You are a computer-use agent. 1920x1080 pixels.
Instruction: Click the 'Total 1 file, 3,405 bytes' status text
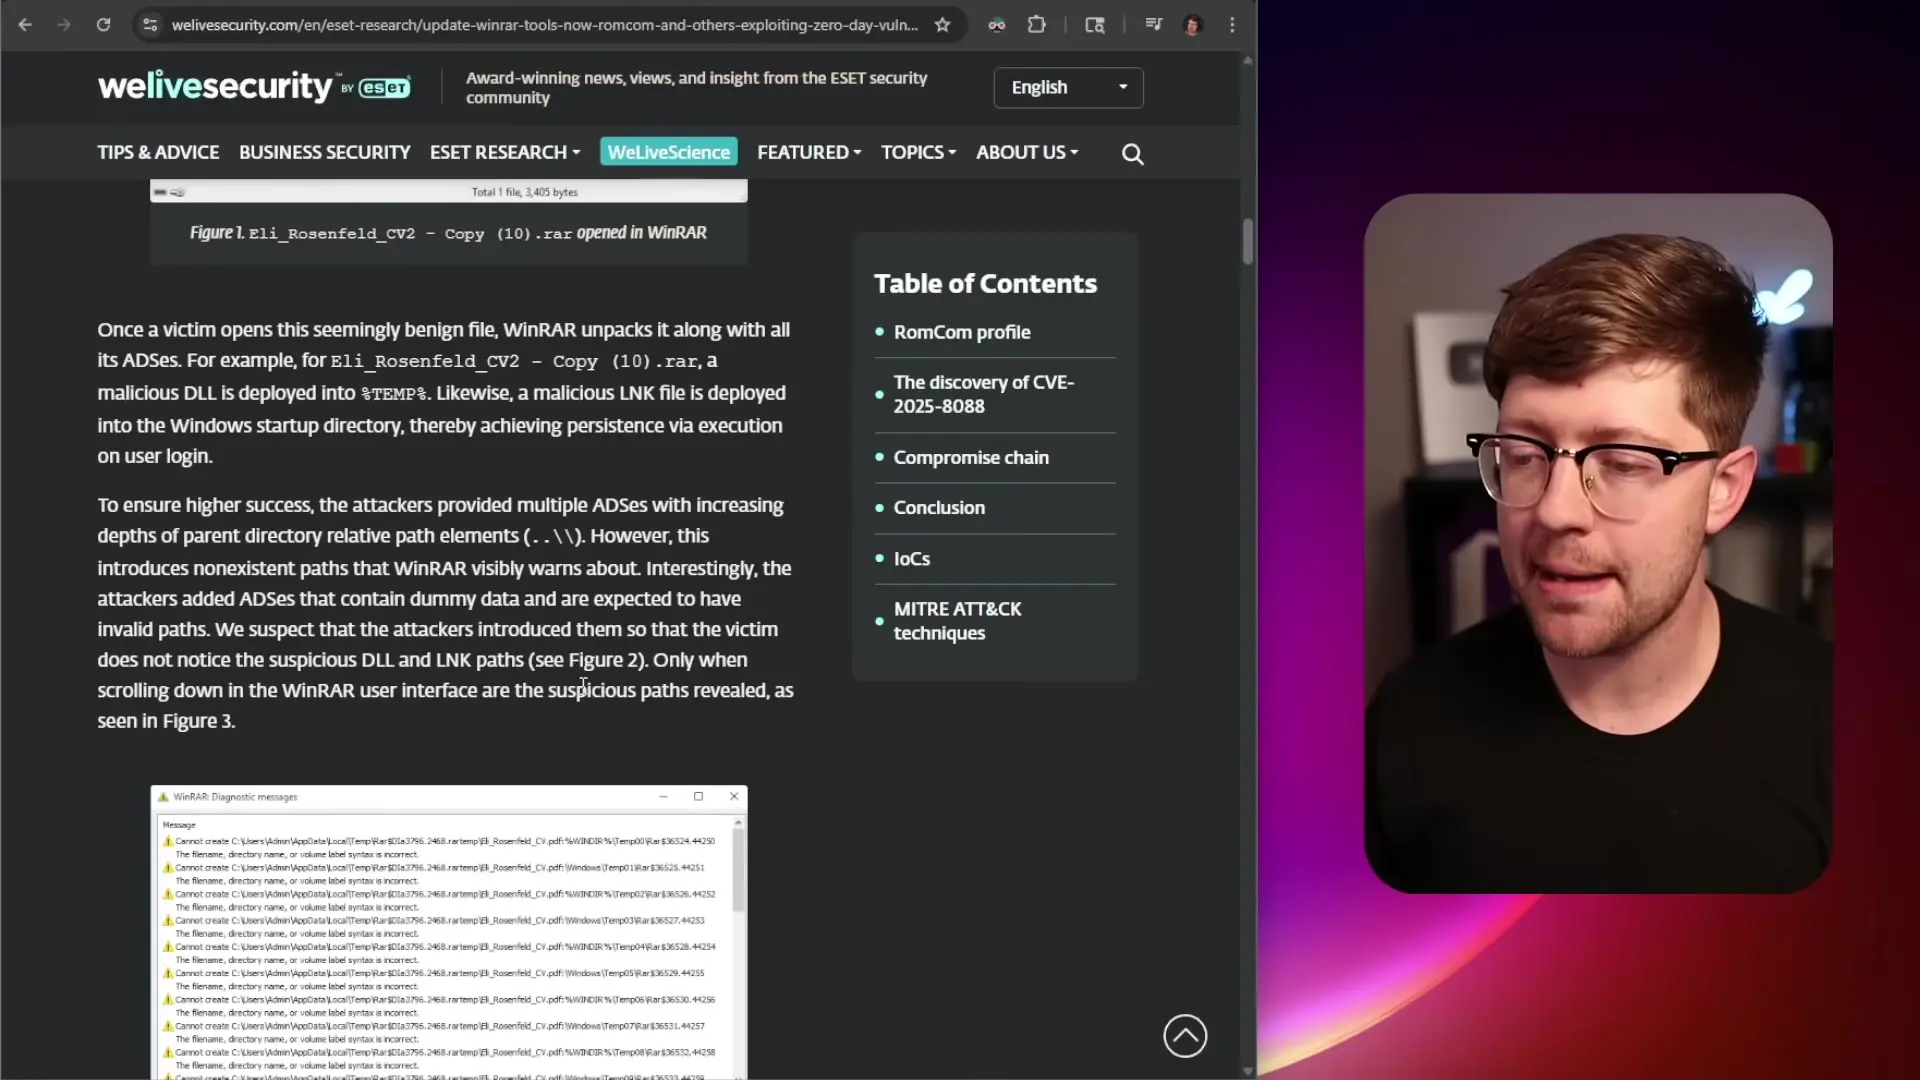pyautogui.click(x=524, y=192)
